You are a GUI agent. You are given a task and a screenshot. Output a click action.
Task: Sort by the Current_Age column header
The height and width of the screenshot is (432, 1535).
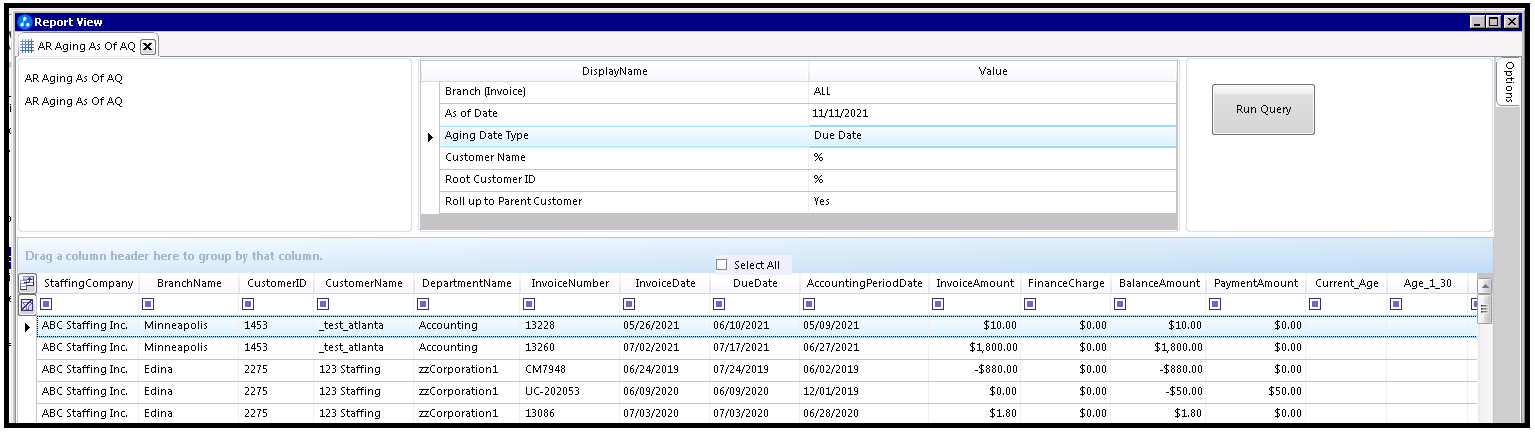[x=1346, y=284]
